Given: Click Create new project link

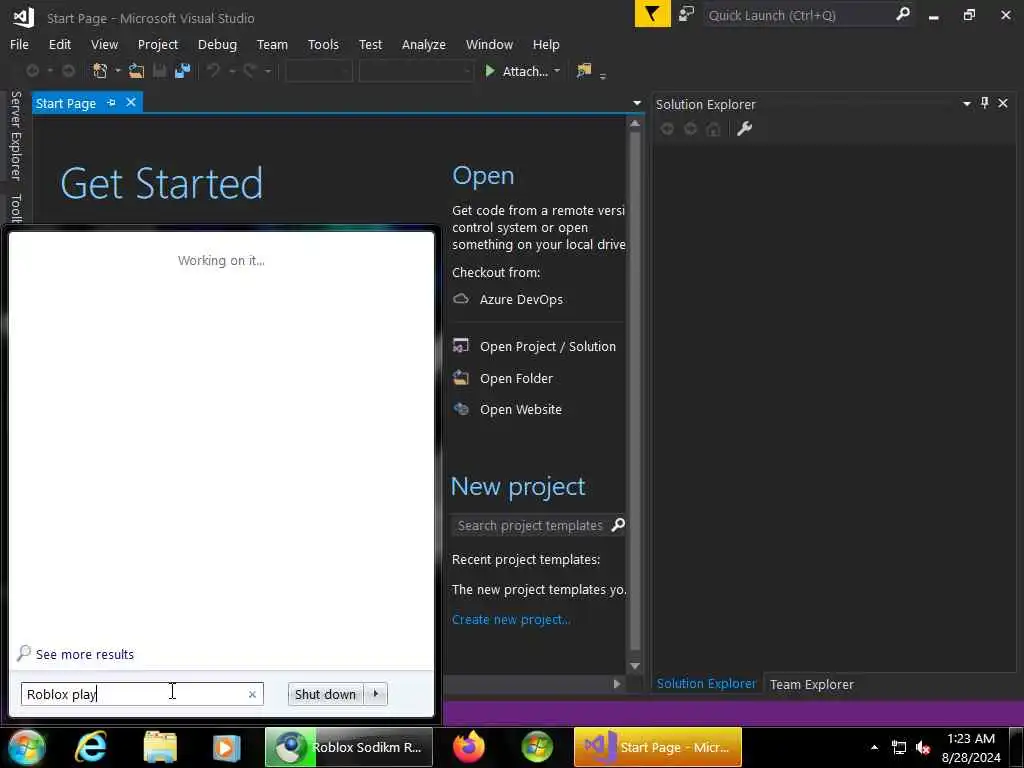Looking at the screenshot, I should (x=511, y=619).
